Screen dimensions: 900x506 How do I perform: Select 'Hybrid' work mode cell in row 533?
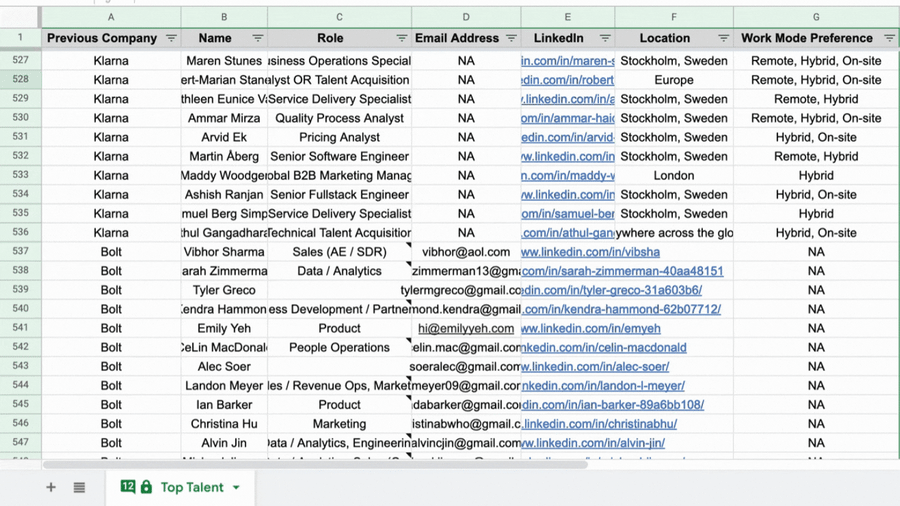(816, 176)
